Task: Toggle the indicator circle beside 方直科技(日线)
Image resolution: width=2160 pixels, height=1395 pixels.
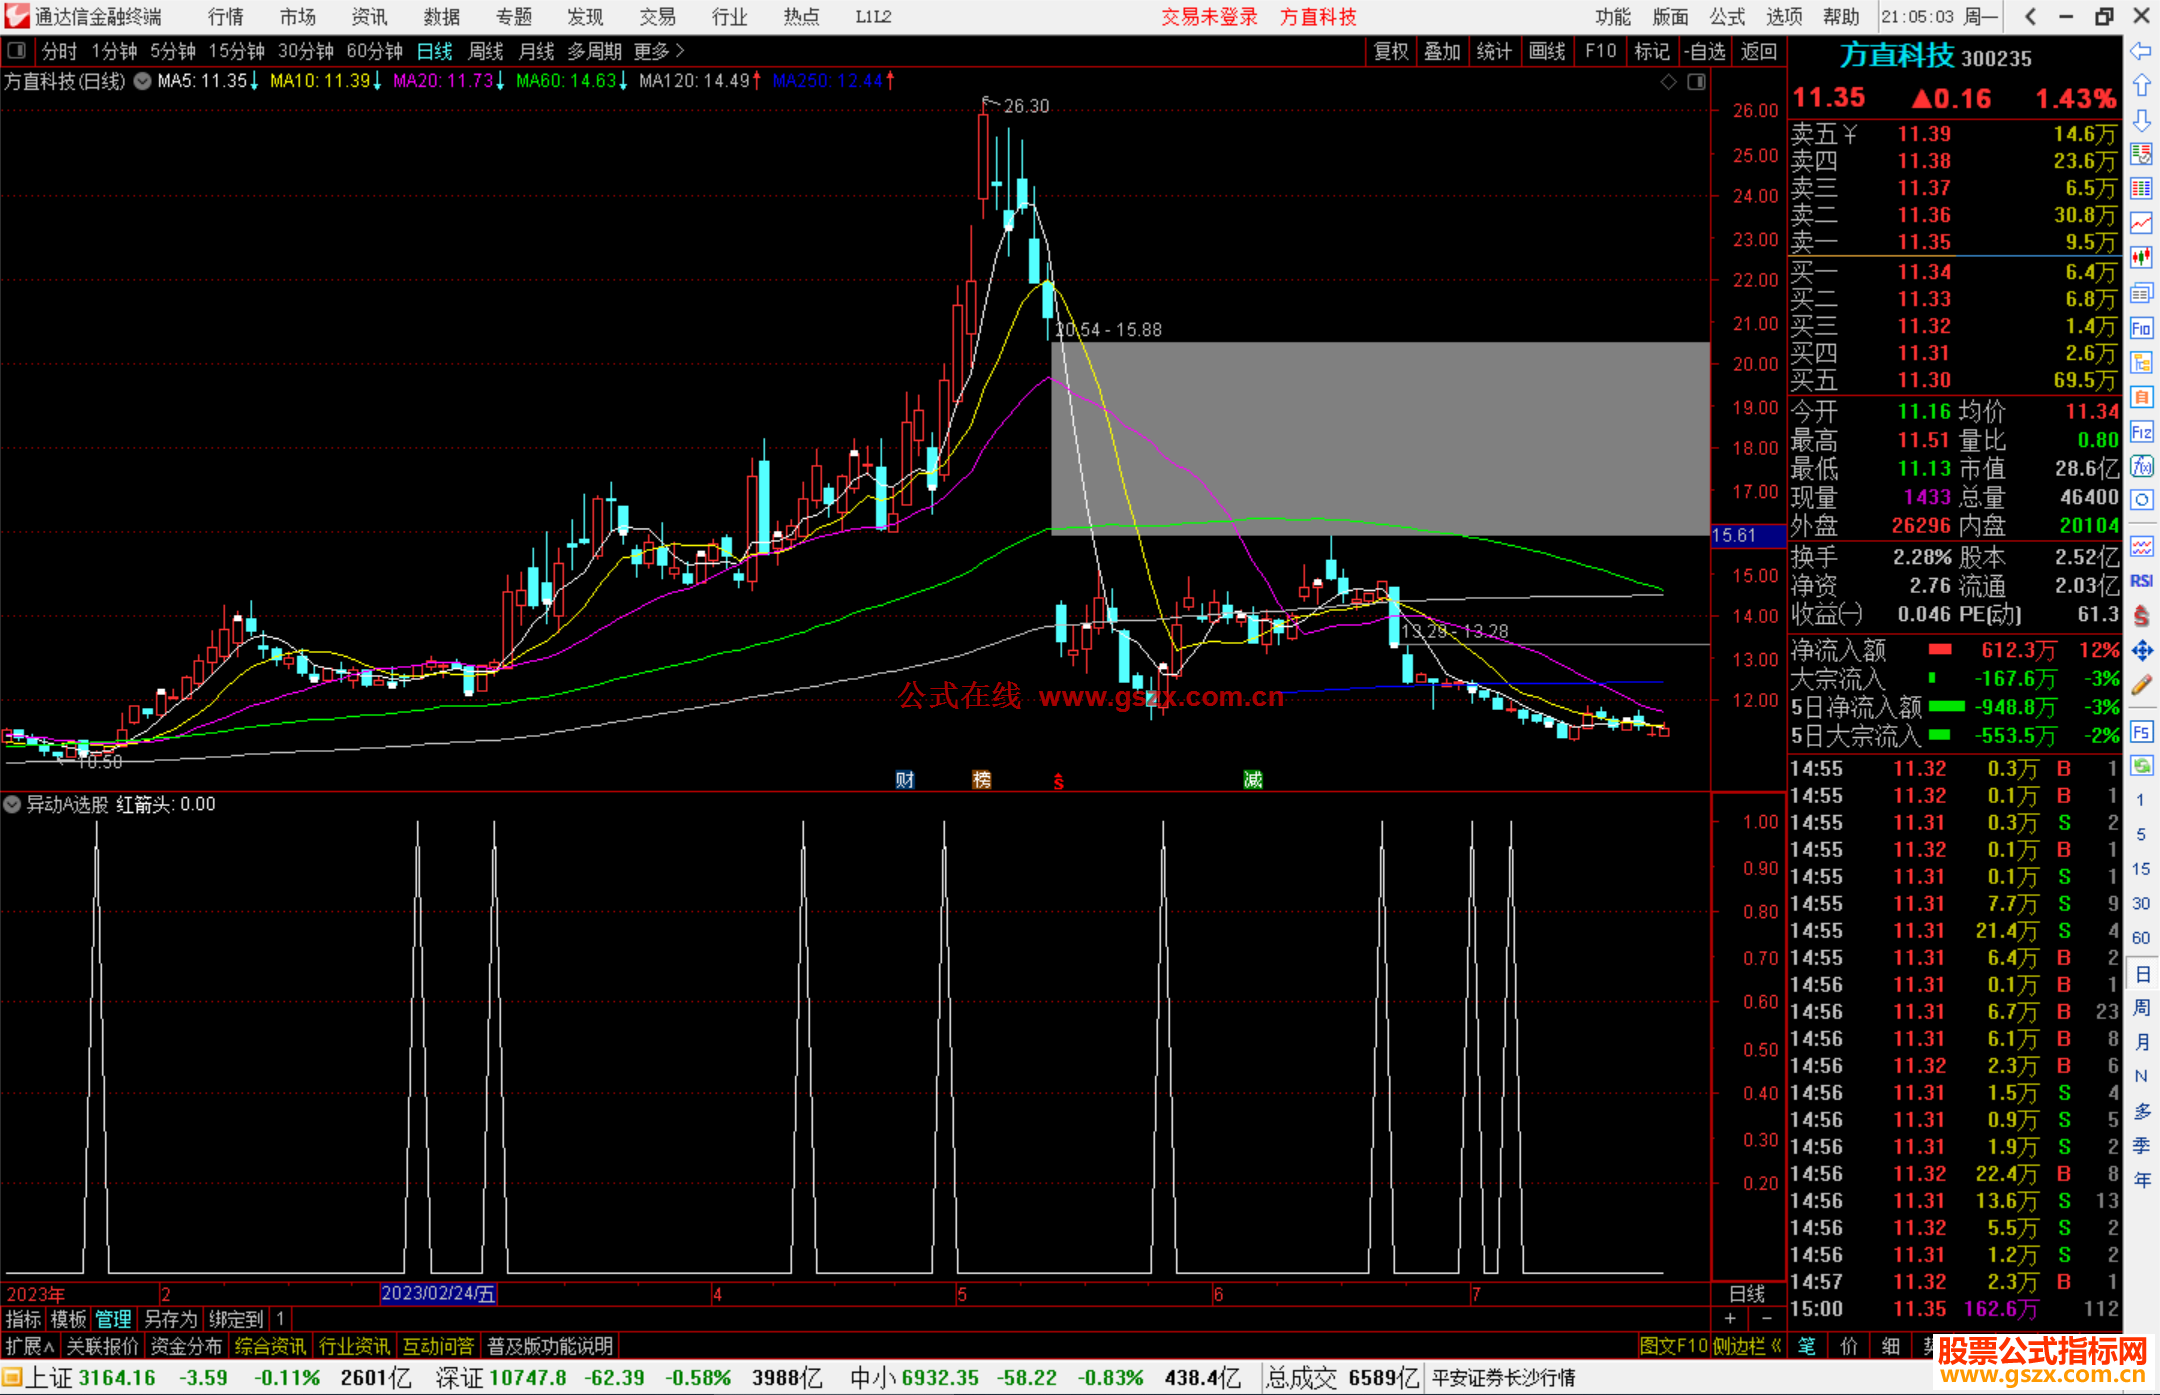Action: coord(143,81)
